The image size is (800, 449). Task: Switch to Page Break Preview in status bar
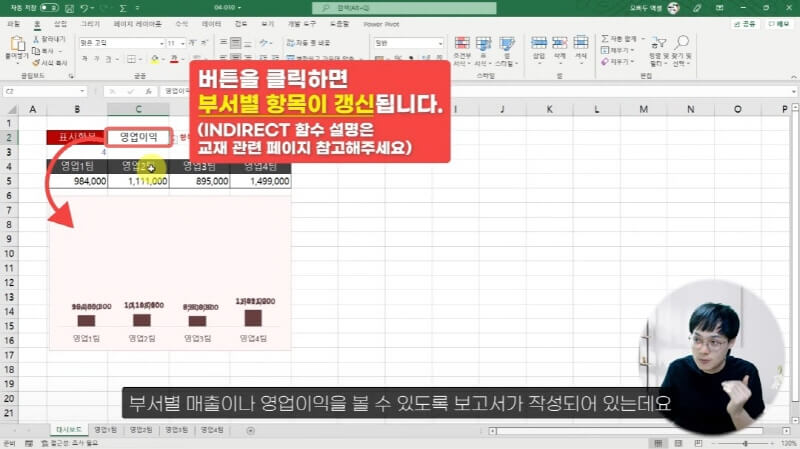pos(698,443)
